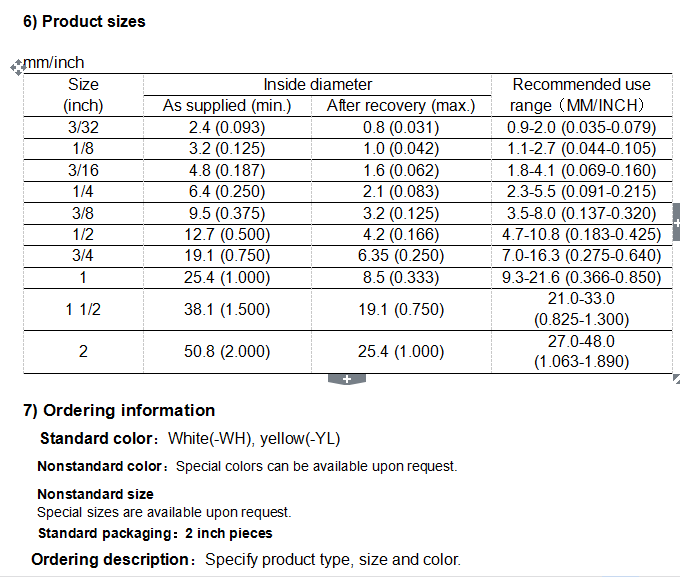
Task: Click the 'Inside diameter' header cell
Action: [x=317, y=85]
